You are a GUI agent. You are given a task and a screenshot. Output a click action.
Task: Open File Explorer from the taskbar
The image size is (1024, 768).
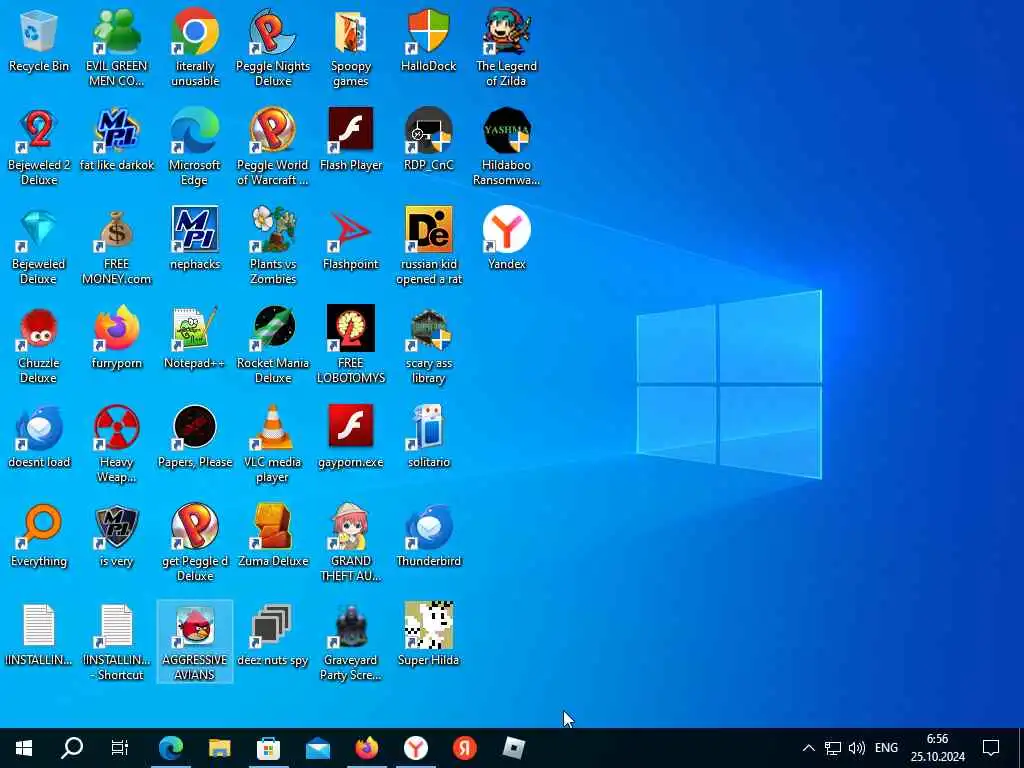pos(219,748)
